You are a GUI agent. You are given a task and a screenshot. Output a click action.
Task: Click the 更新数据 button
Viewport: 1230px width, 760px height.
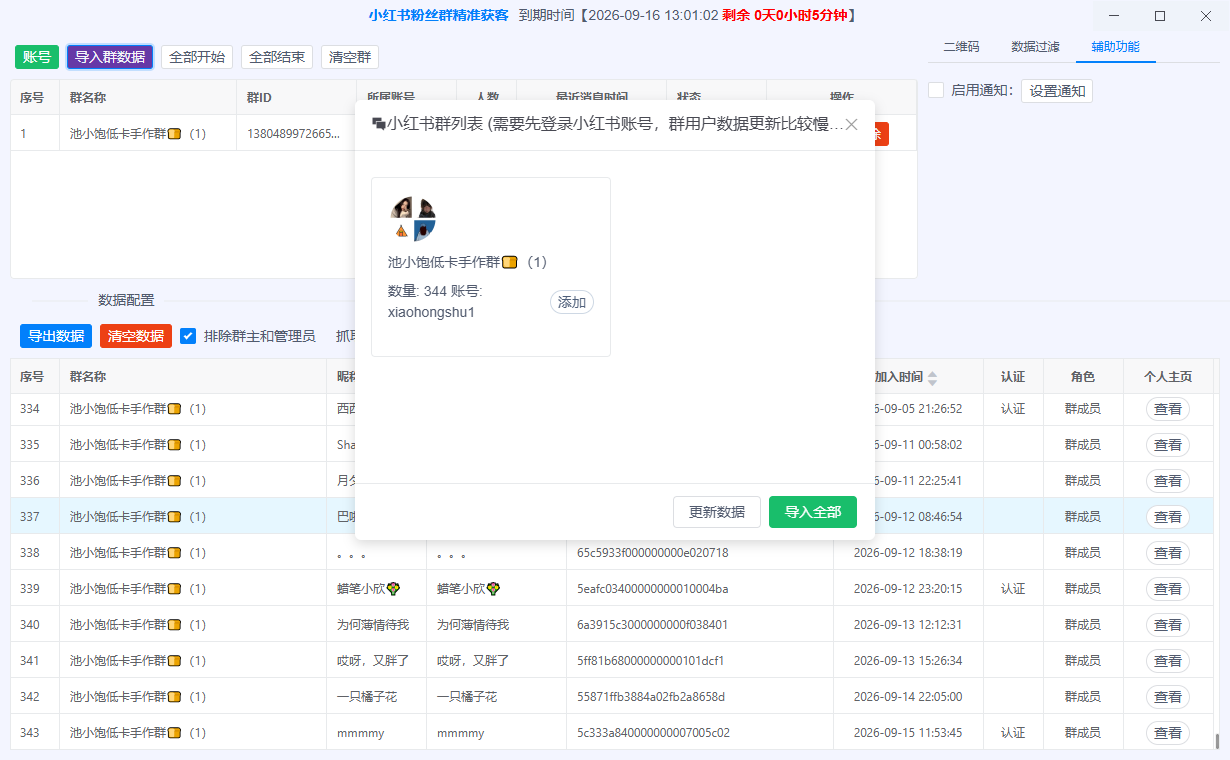pos(717,512)
